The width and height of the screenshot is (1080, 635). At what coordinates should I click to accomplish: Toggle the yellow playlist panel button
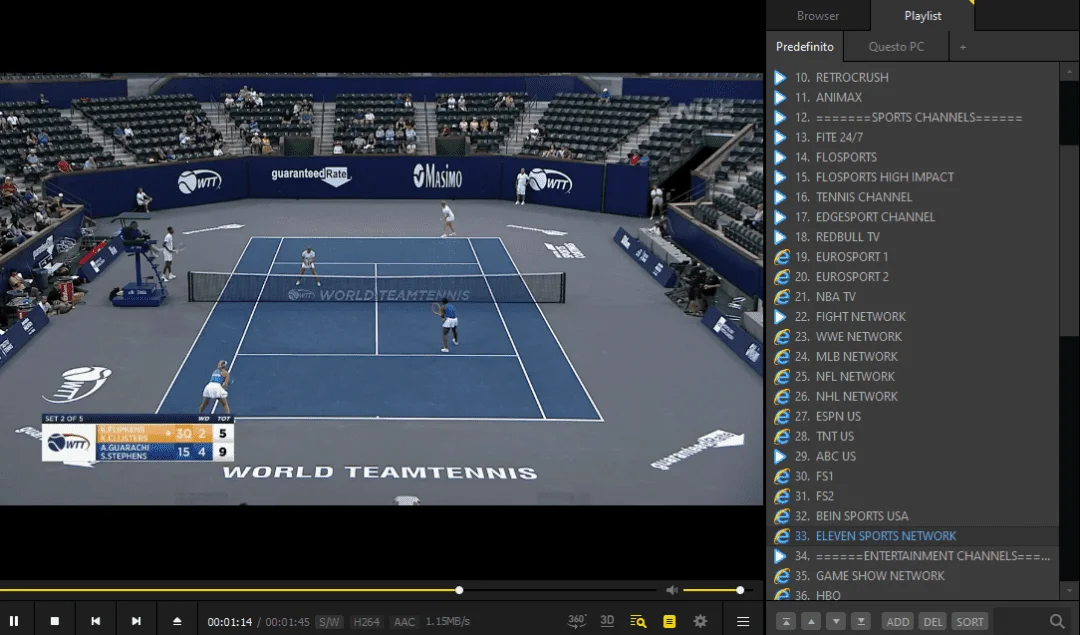[x=669, y=621]
